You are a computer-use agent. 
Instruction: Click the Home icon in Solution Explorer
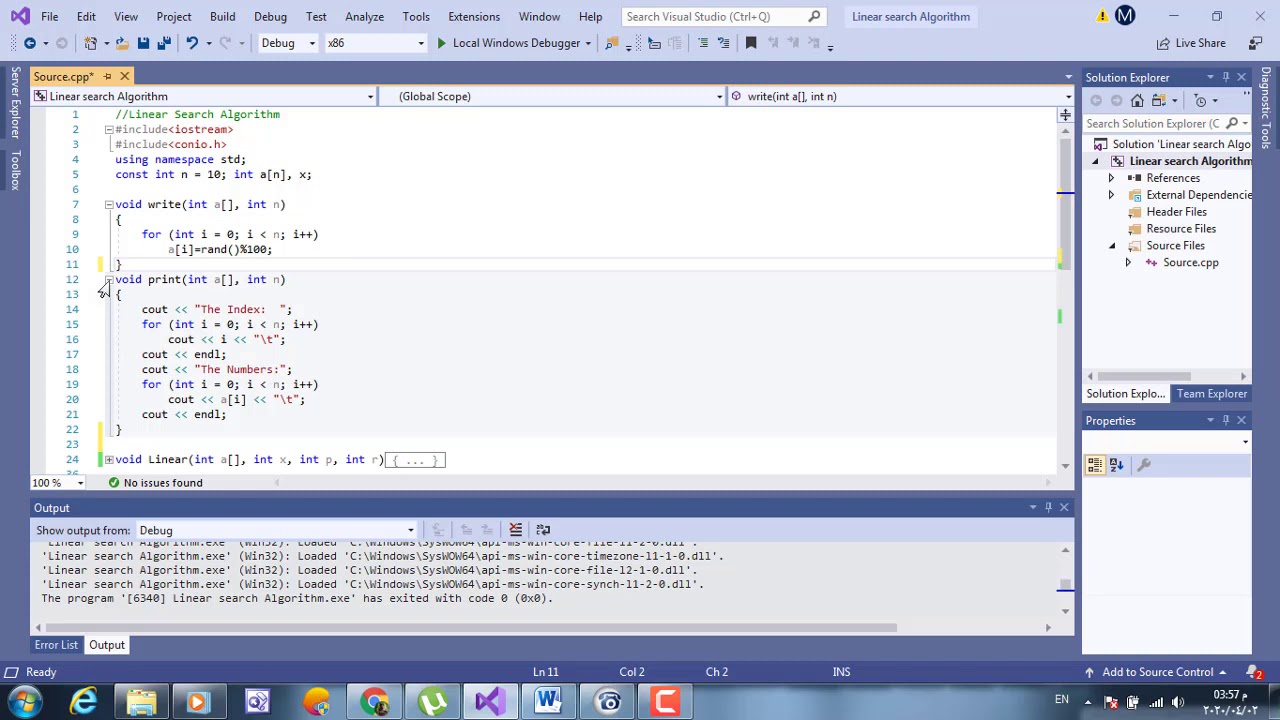[1137, 100]
